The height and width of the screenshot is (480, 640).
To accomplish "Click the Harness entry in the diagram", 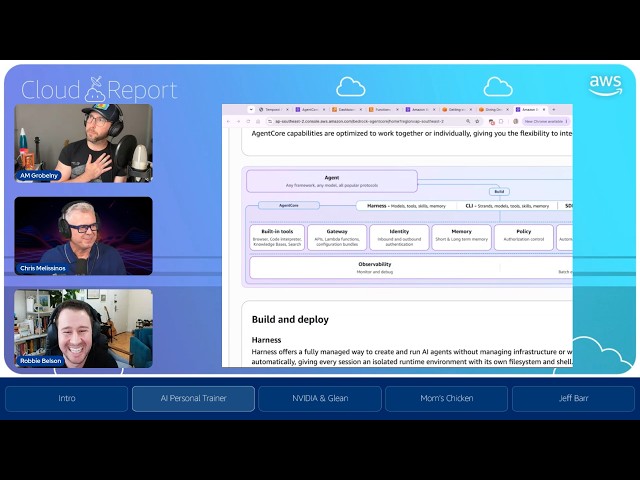I will (x=406, y=206).
